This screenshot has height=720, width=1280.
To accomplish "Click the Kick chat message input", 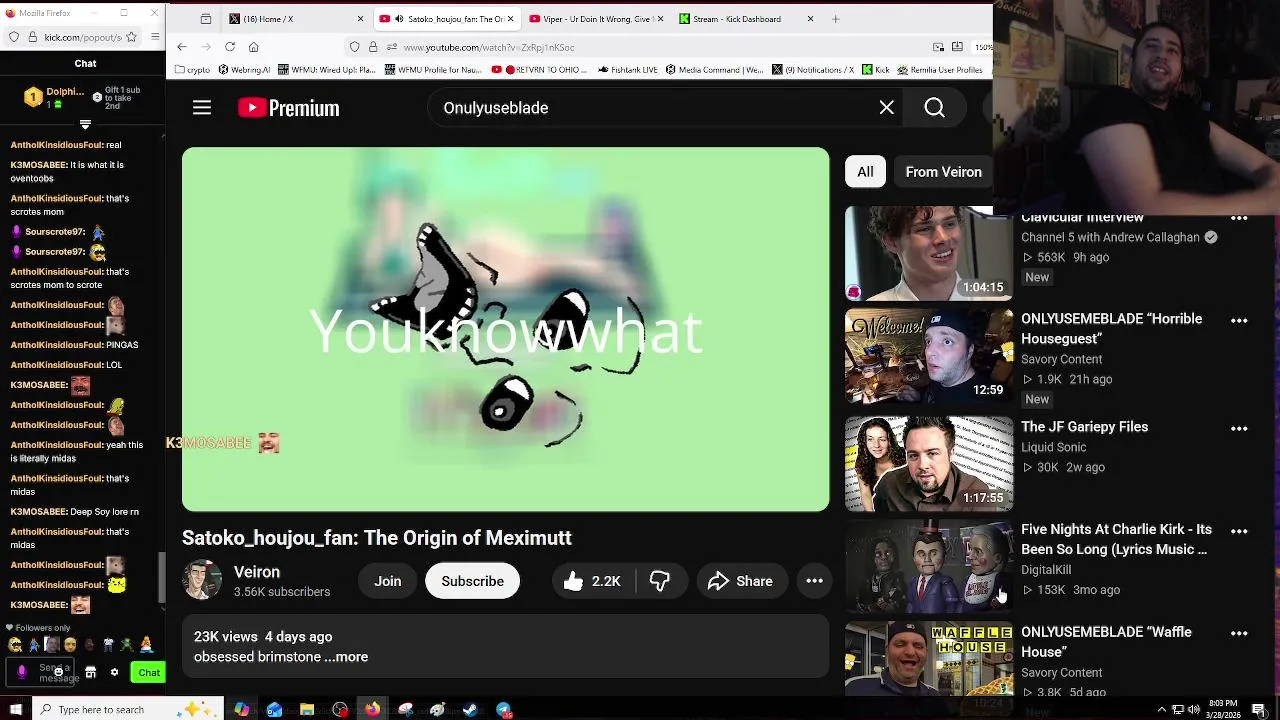I will click(41, 672).
